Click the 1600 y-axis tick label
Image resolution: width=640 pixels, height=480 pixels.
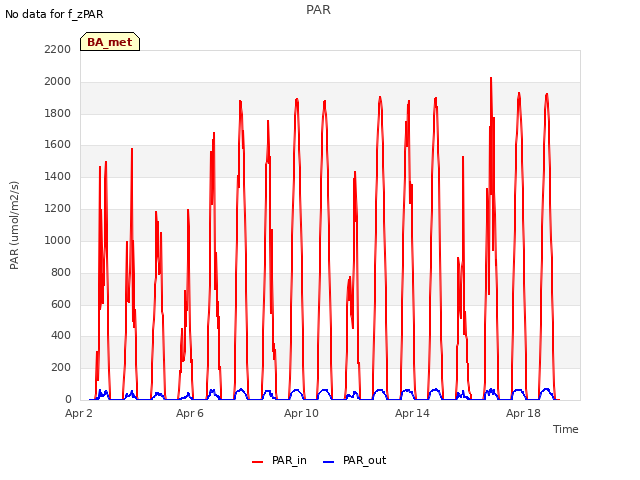58,144
